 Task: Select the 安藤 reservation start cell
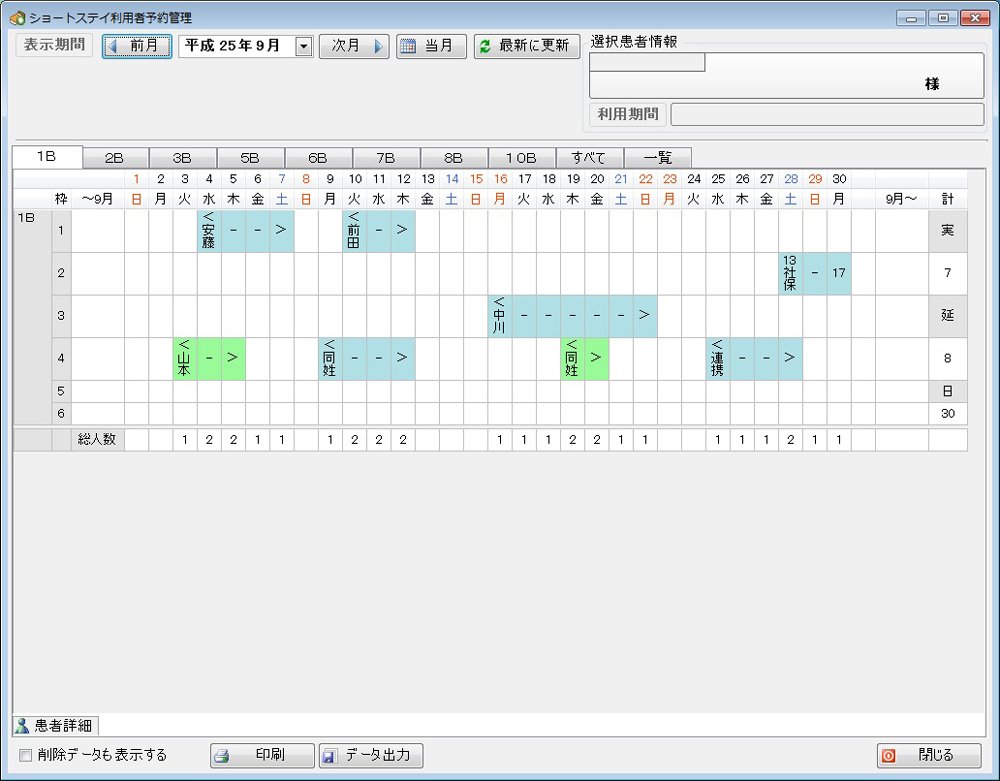click(209, 231)
